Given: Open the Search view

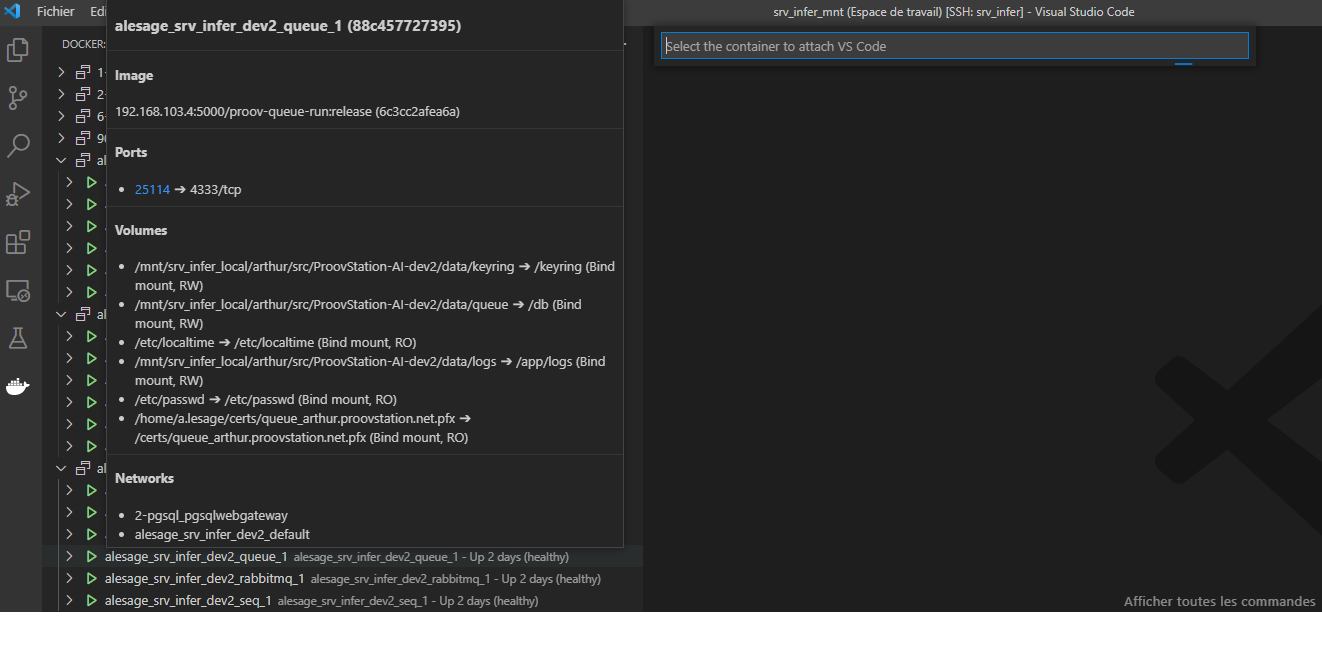Looking at the screenshot, I should [16, 145].
